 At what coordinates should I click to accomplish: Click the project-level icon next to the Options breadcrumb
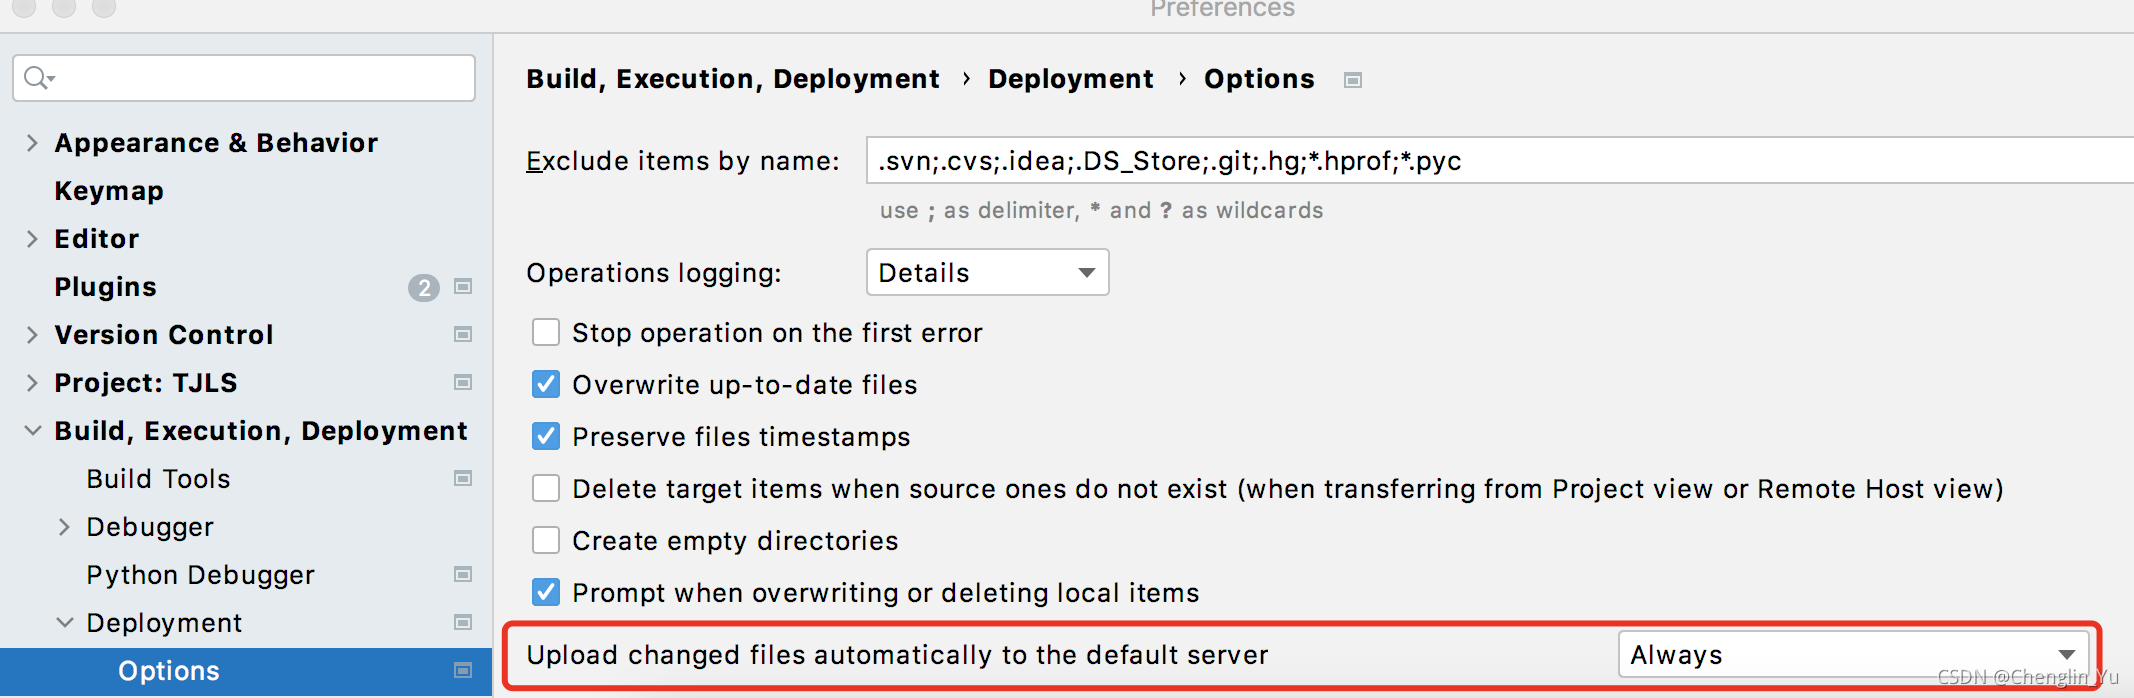coord(1353,80)
